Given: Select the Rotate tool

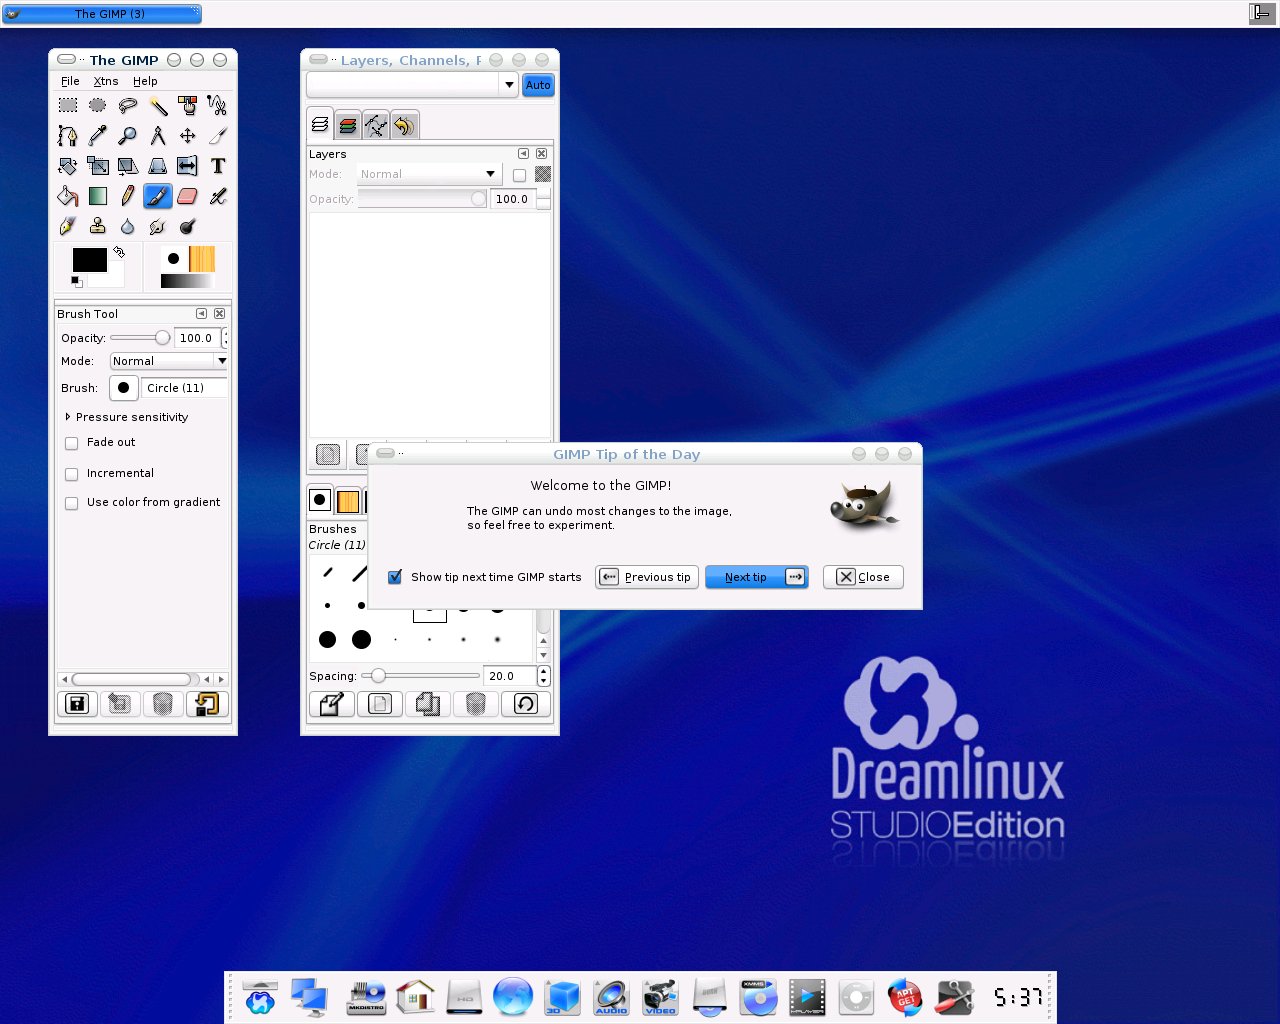Looking at the screenshot, I should pos(68,166).
